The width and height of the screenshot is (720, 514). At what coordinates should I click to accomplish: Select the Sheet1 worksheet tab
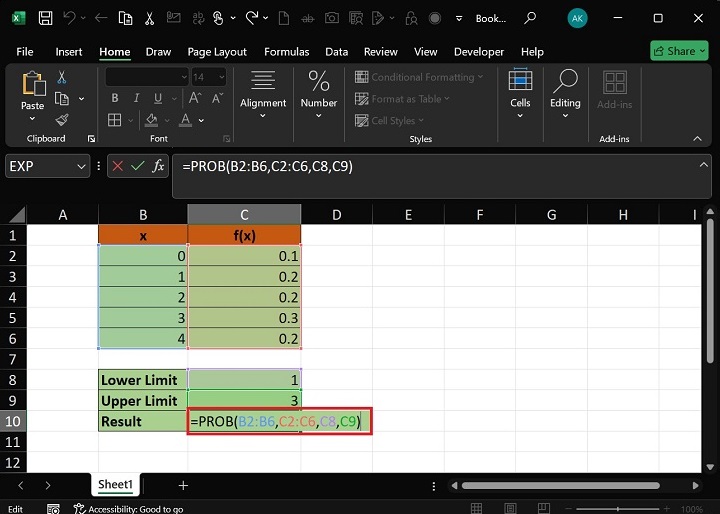pyautogui.click(x=115, y=485)
